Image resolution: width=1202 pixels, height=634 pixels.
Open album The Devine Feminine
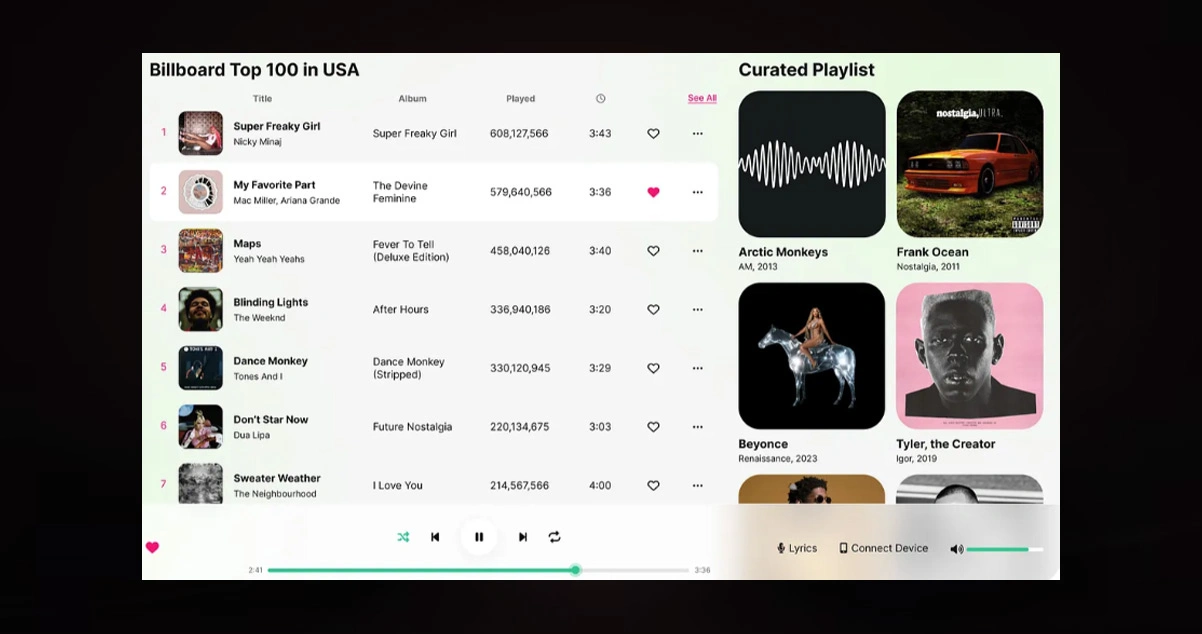coord(400,192)
